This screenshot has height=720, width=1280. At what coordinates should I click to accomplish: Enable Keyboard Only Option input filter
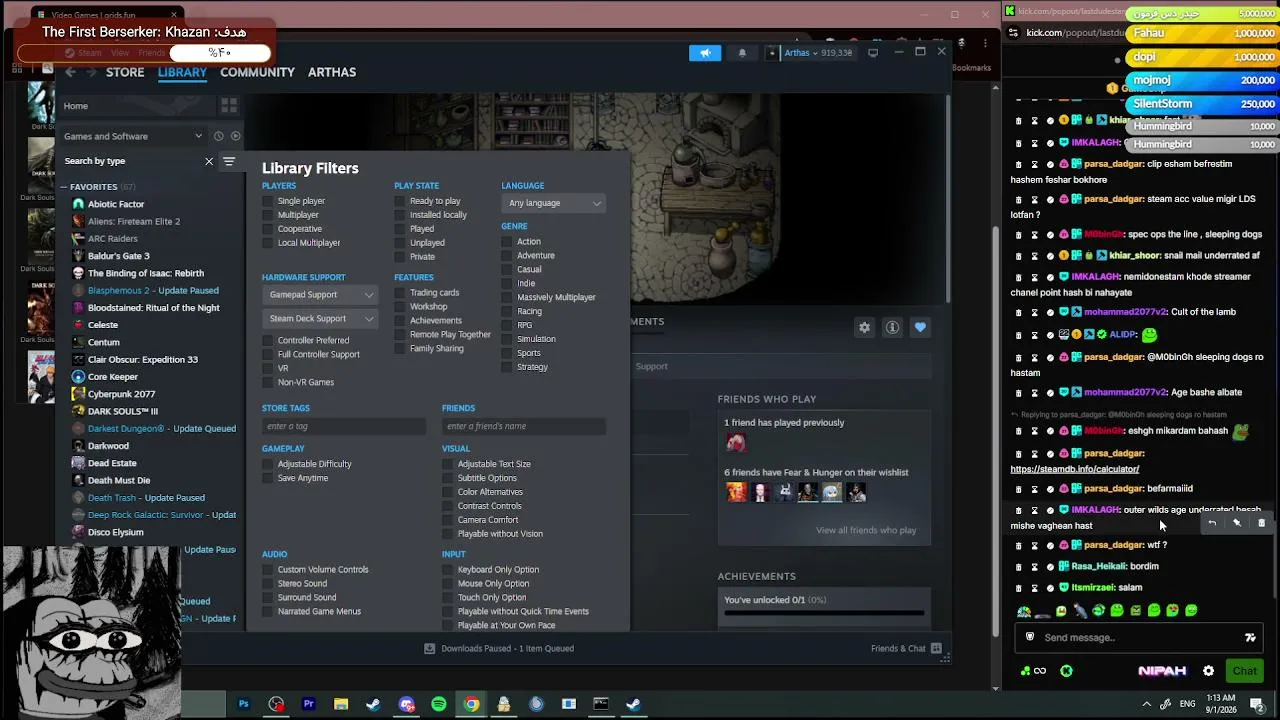[448, 570]
